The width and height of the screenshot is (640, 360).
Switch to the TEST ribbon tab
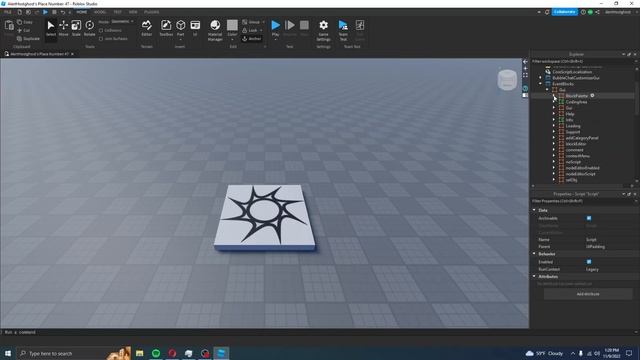coord(118,12)
